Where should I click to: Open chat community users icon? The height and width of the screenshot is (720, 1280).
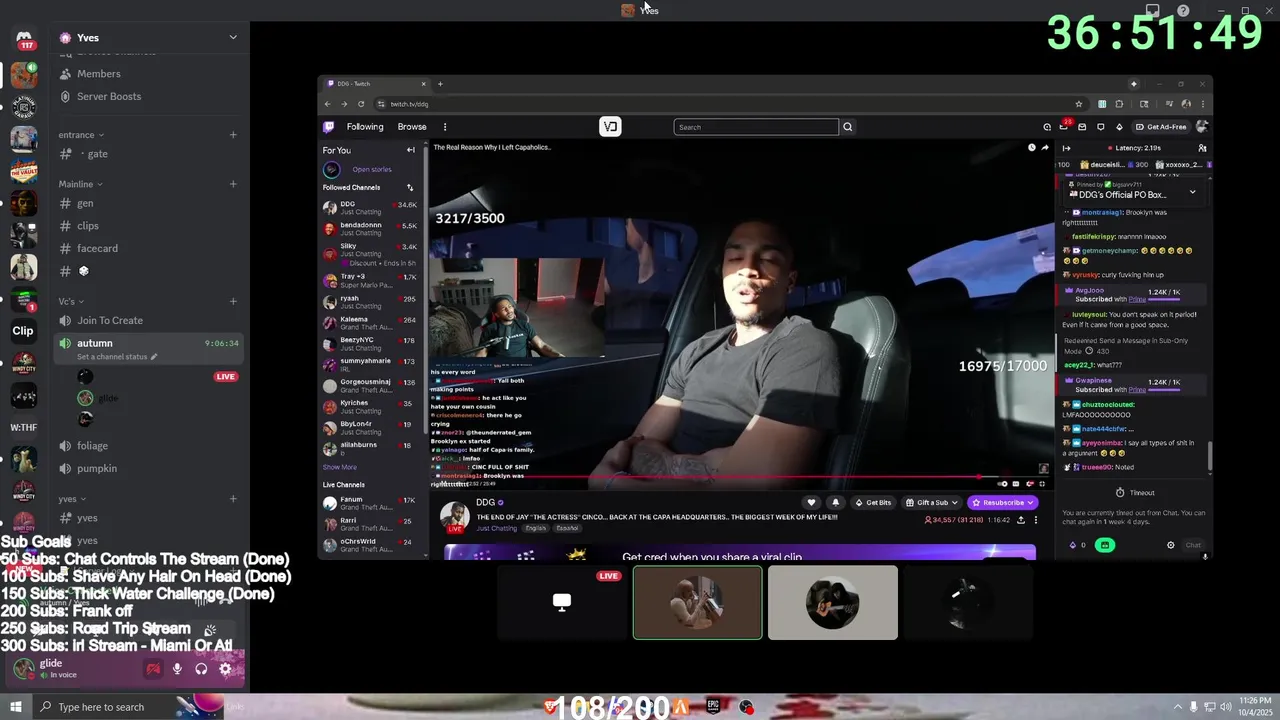pos(1202,148)
